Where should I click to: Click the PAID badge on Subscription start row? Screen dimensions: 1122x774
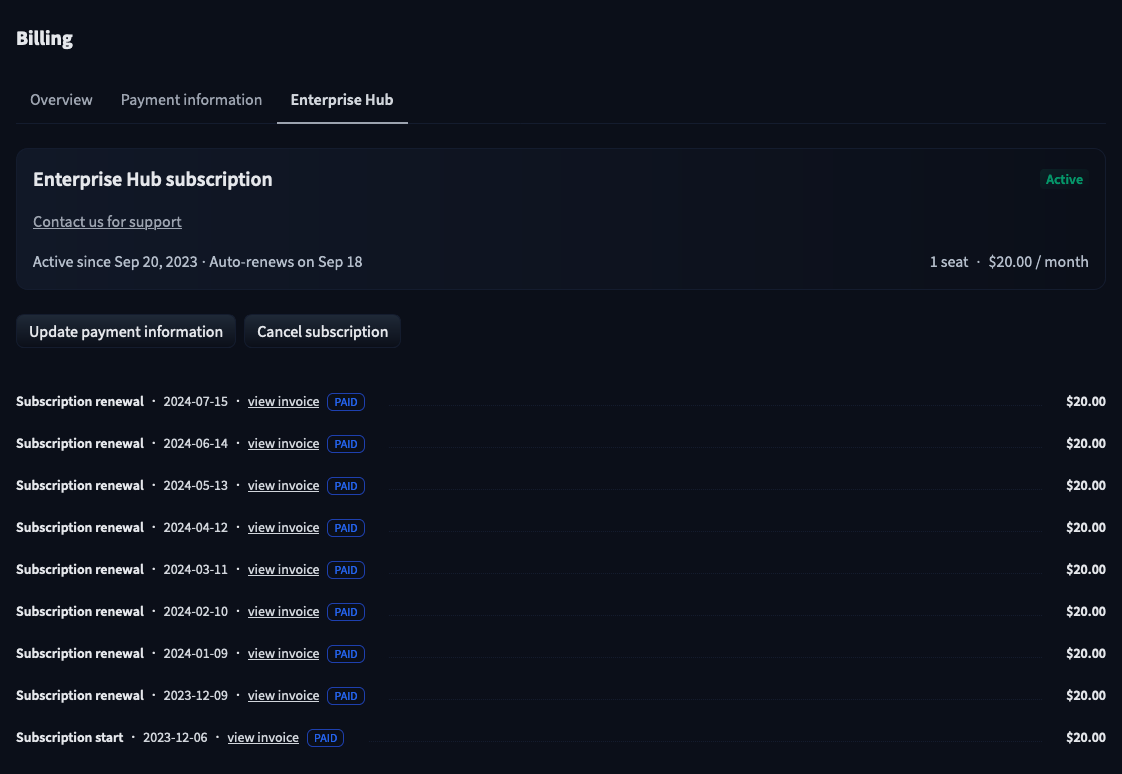[x=325, y=738]
